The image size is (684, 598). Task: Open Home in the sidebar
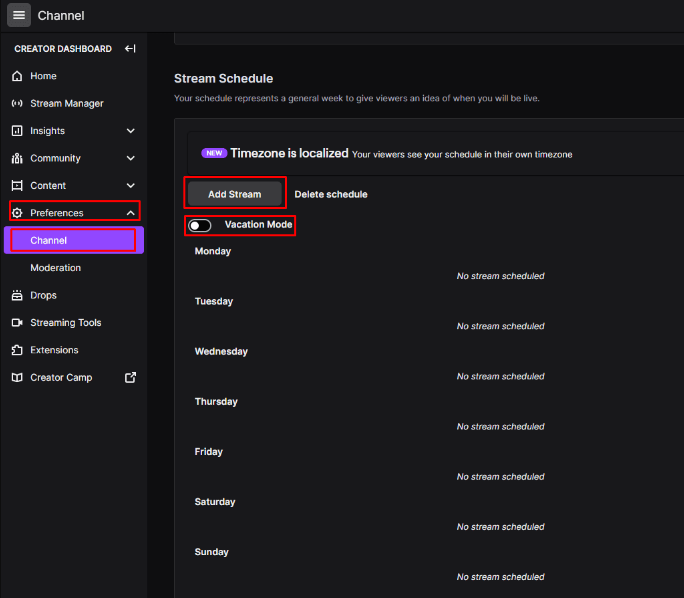click(x=73, y=76)
